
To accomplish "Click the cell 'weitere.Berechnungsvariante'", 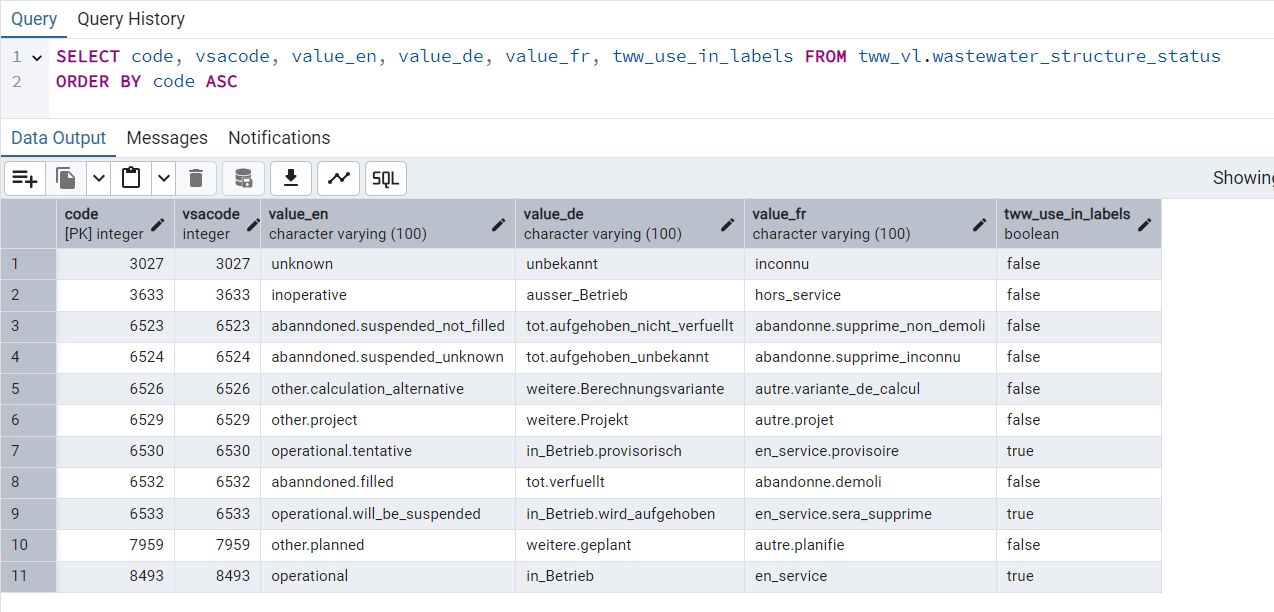I will pyautogui.click(x=630, y=389).
